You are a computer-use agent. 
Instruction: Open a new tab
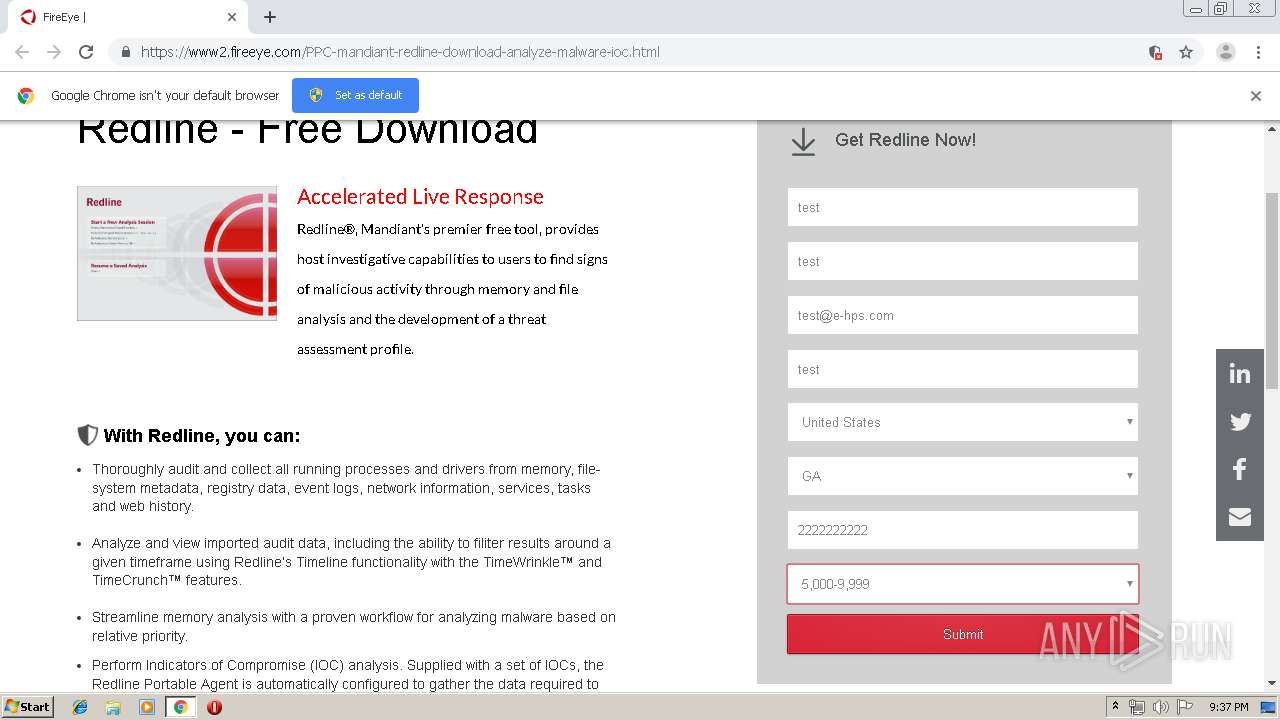[270, 17]
